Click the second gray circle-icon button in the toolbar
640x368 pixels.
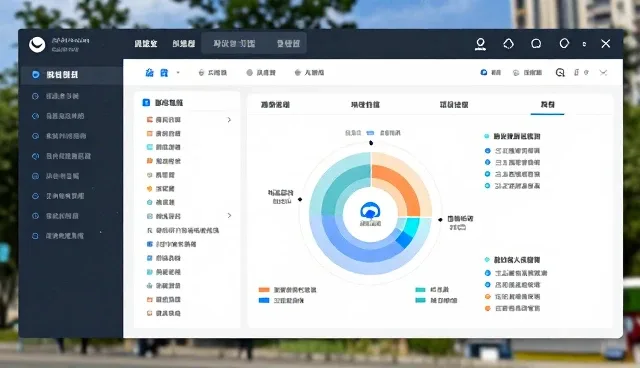261,73
